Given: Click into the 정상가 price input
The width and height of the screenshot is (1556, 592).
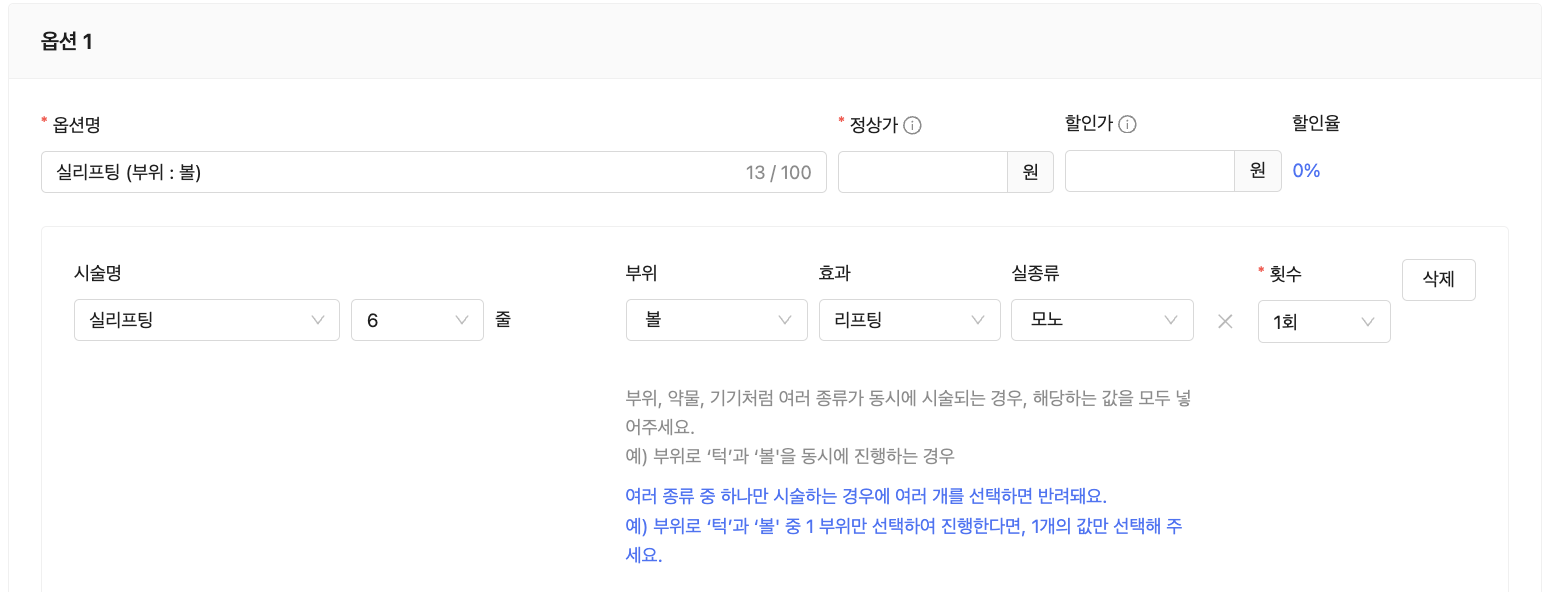Looking at the screenshot, I should (922, 172).
